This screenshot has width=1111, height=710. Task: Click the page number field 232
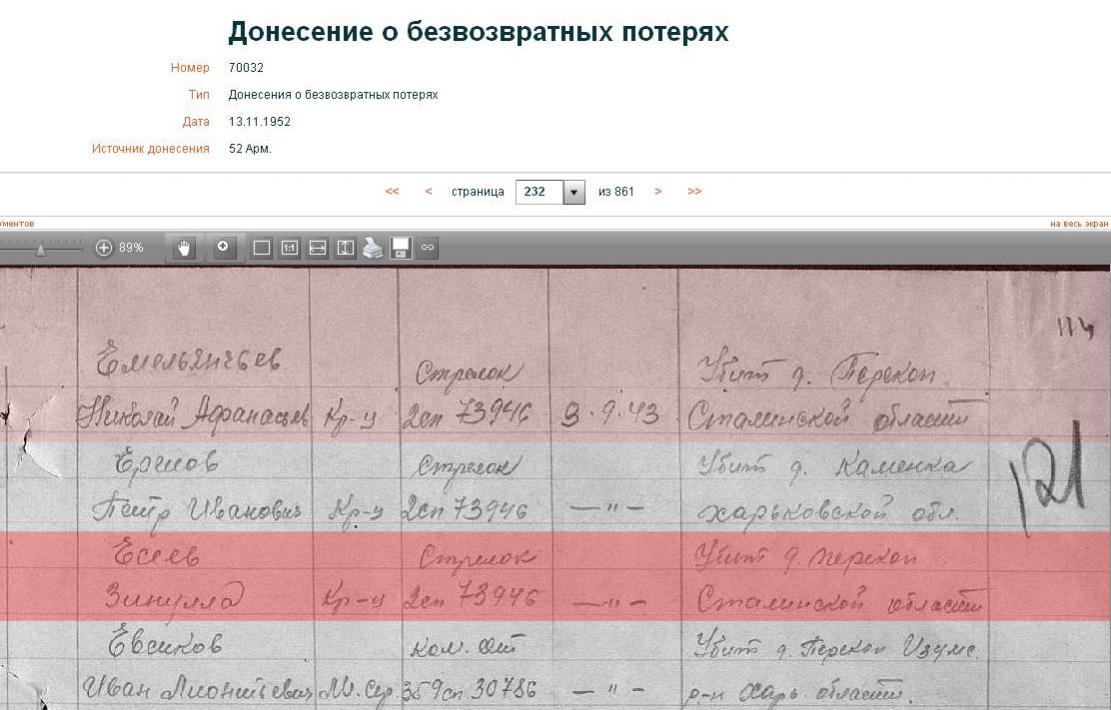(x=539, y=192)
